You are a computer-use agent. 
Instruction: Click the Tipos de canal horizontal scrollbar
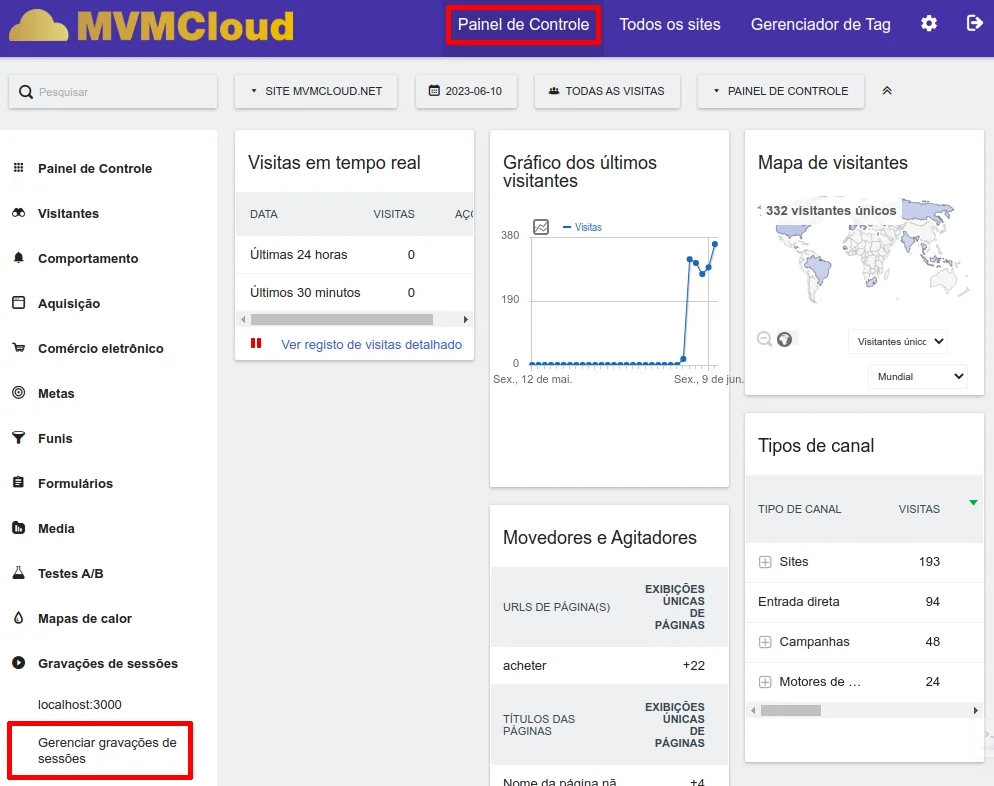point(791,710)
